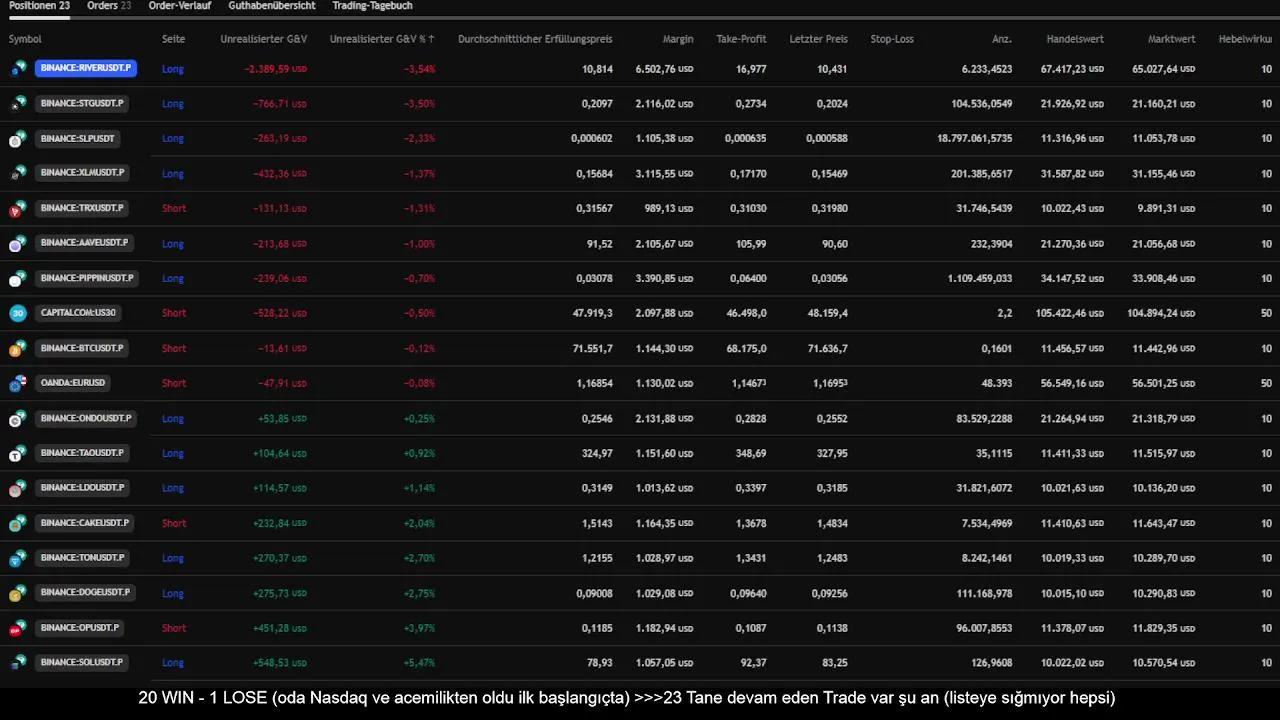Sort by the Seite column header

click(173, 39)
